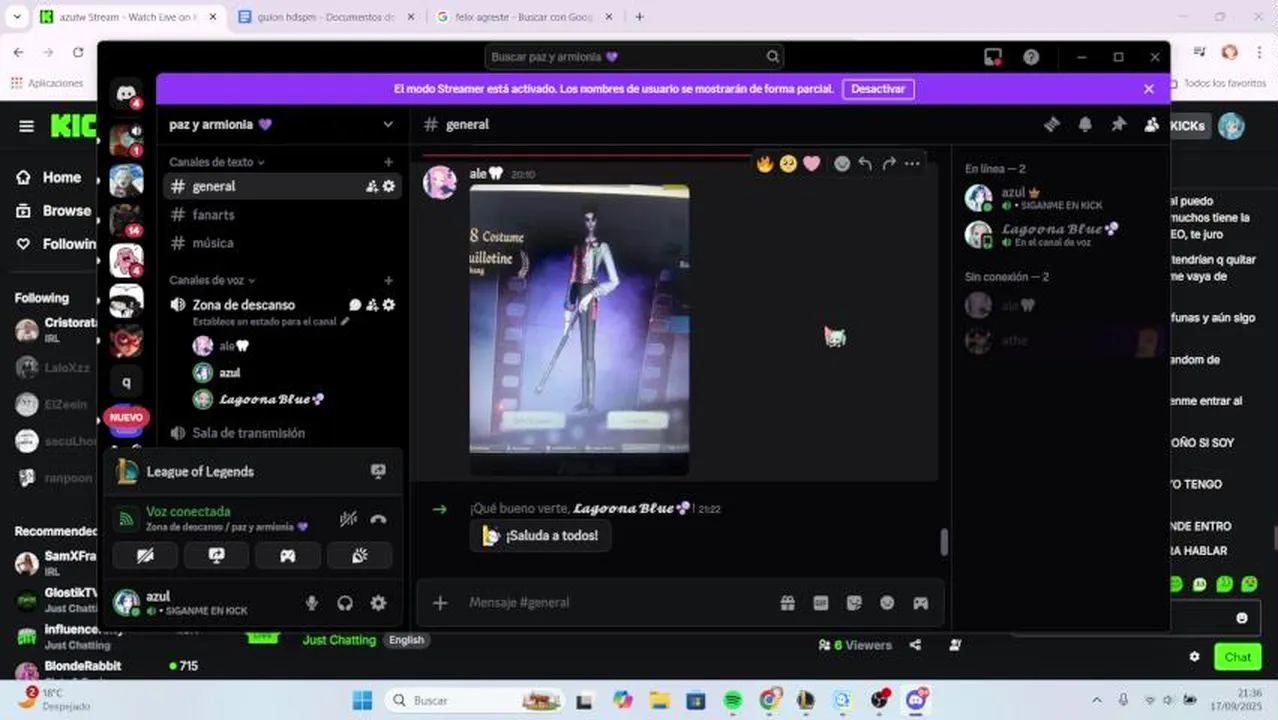
Task: Open Chrome tab list dropdown arrow
Action: tap(16, 16)
